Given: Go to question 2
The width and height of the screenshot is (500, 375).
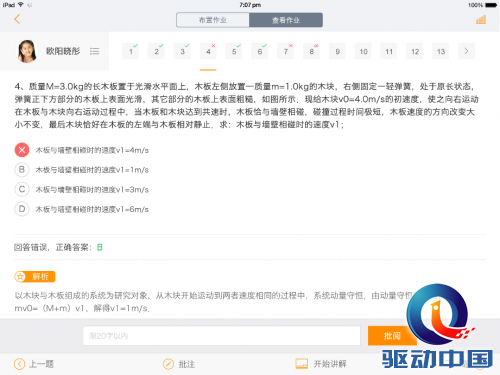Looking at the screenshot, I should (156, 51).
